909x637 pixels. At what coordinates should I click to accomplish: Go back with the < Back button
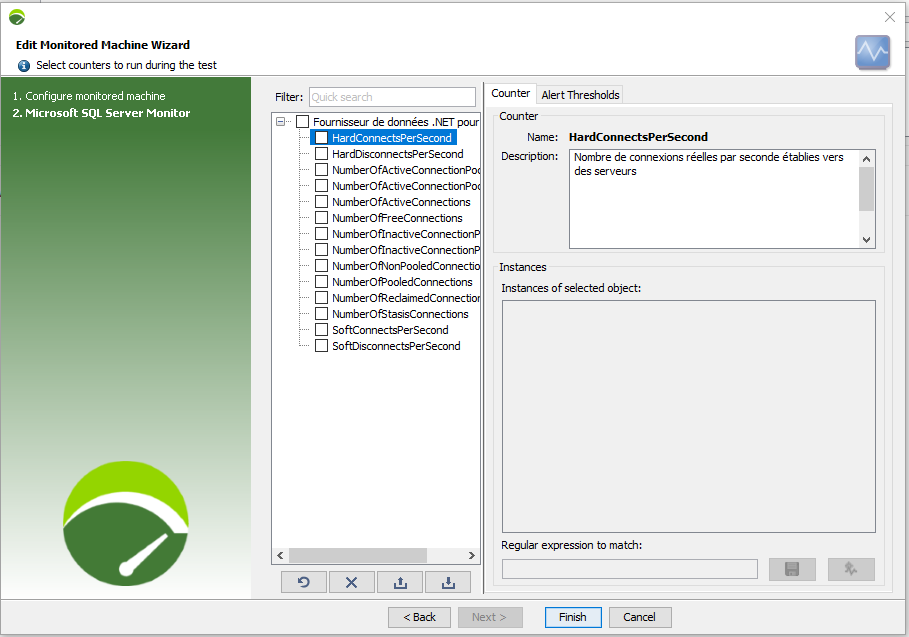tap(419, 617)
